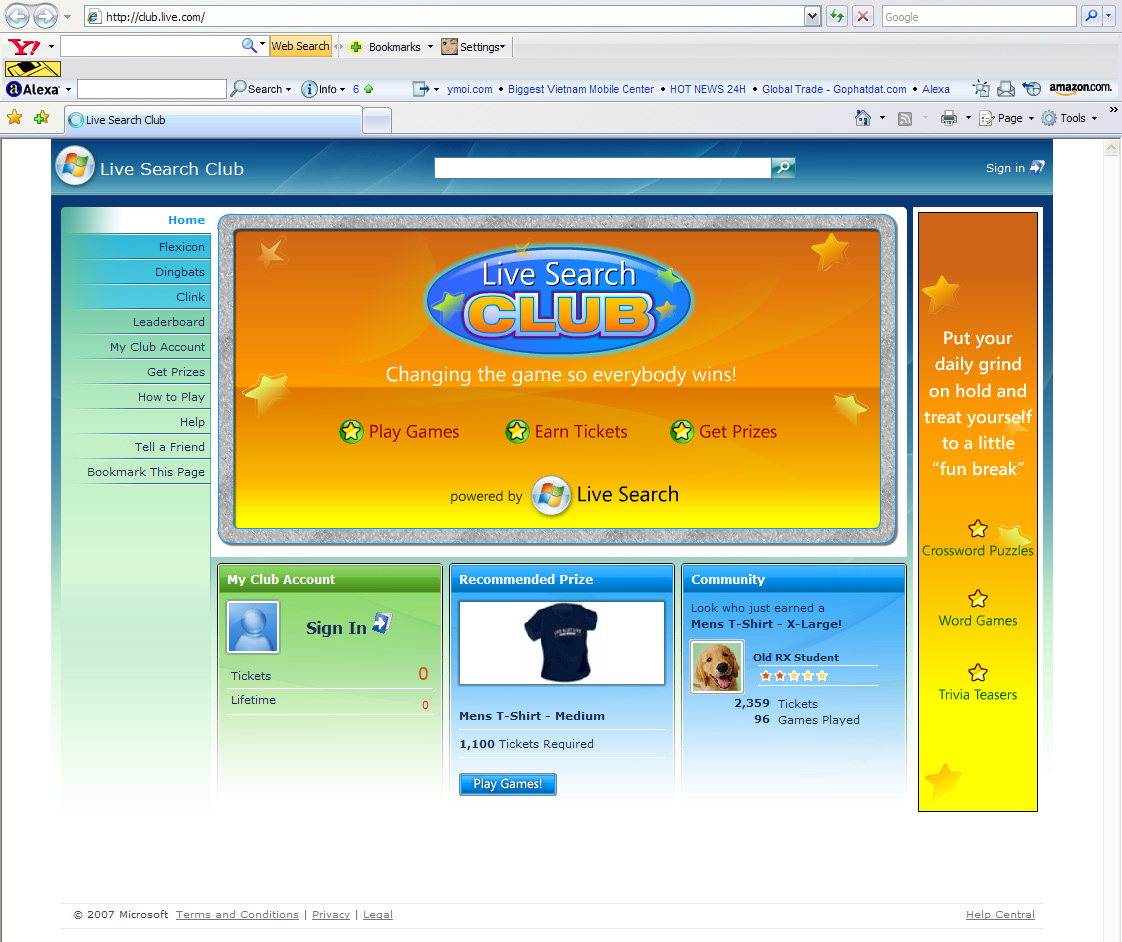The image size is (1122, 942).
Task: Open the Tools menu dropdown
Action: (x=1094, y=119)
